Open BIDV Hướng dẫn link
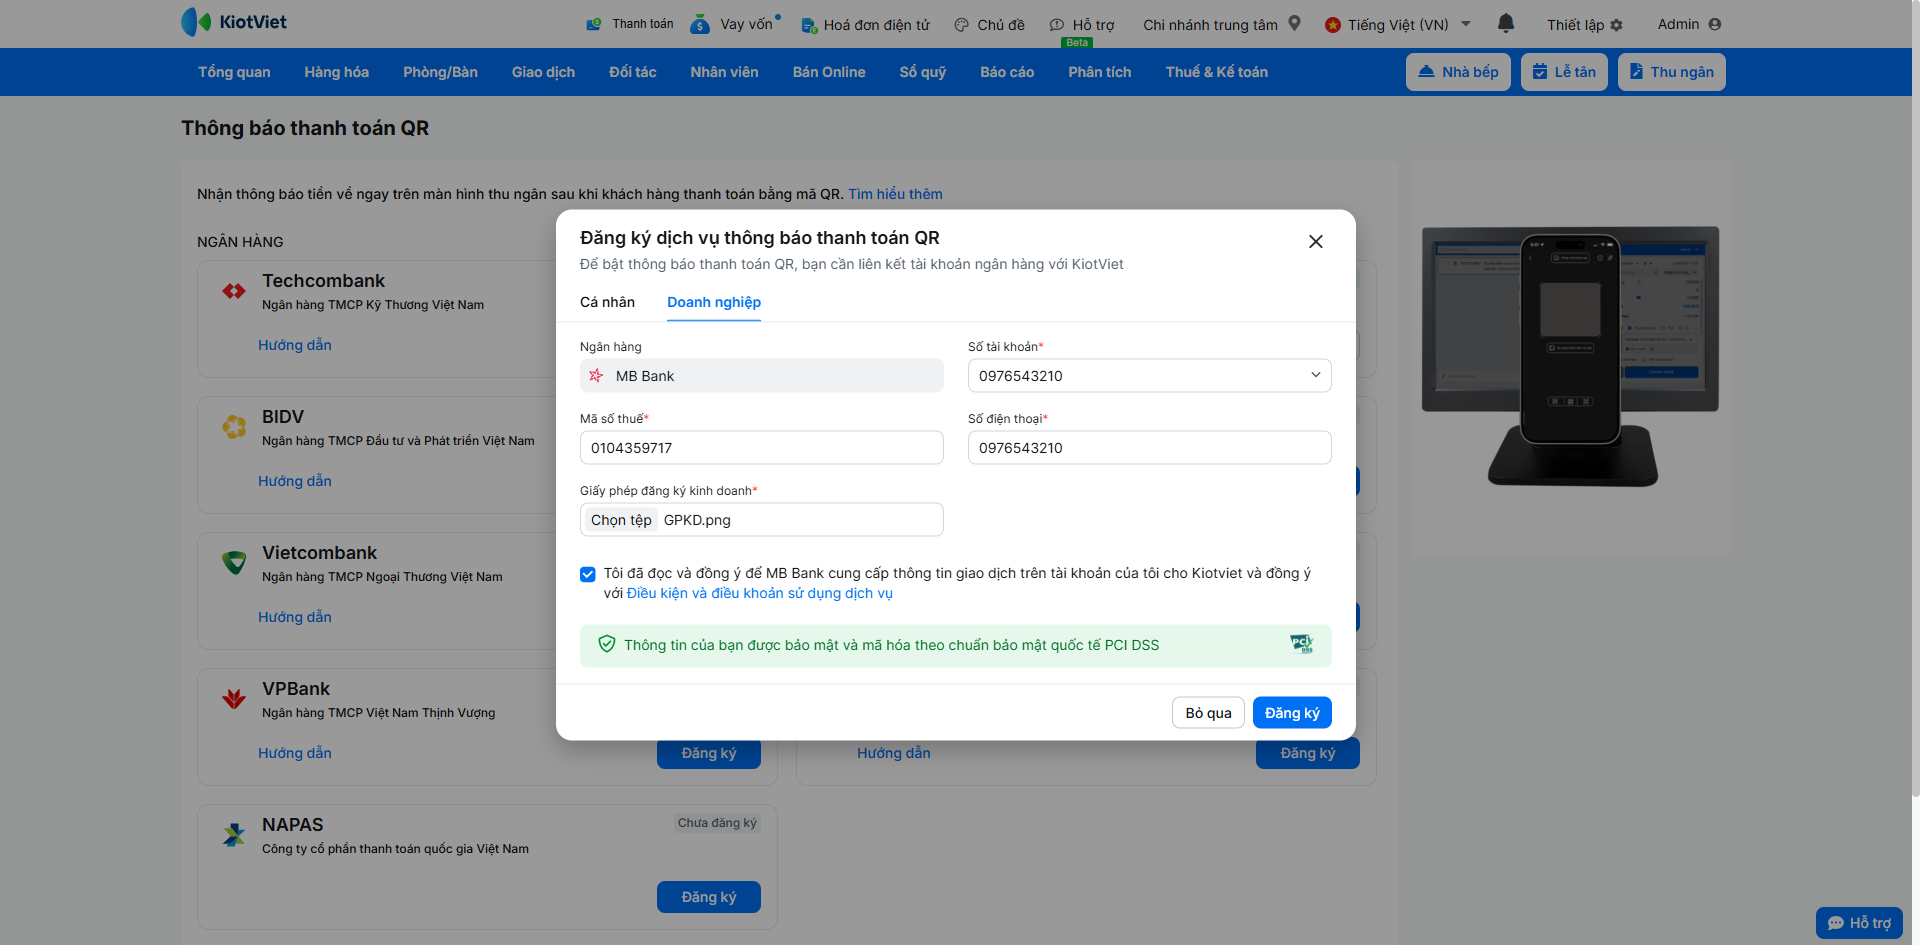 tap(294, 481)
